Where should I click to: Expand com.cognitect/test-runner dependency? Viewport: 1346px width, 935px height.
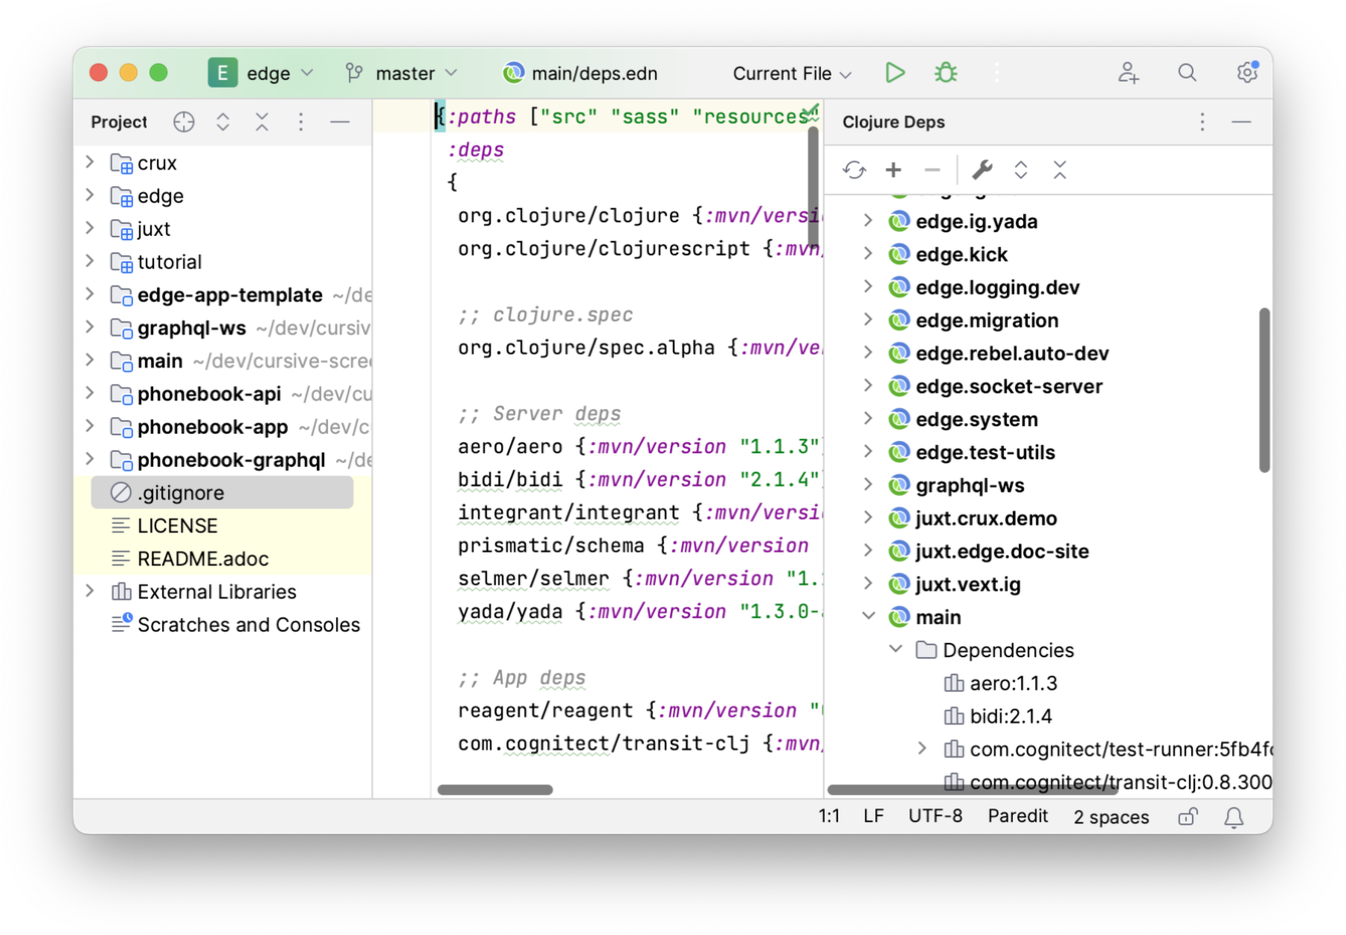[922, 749]
